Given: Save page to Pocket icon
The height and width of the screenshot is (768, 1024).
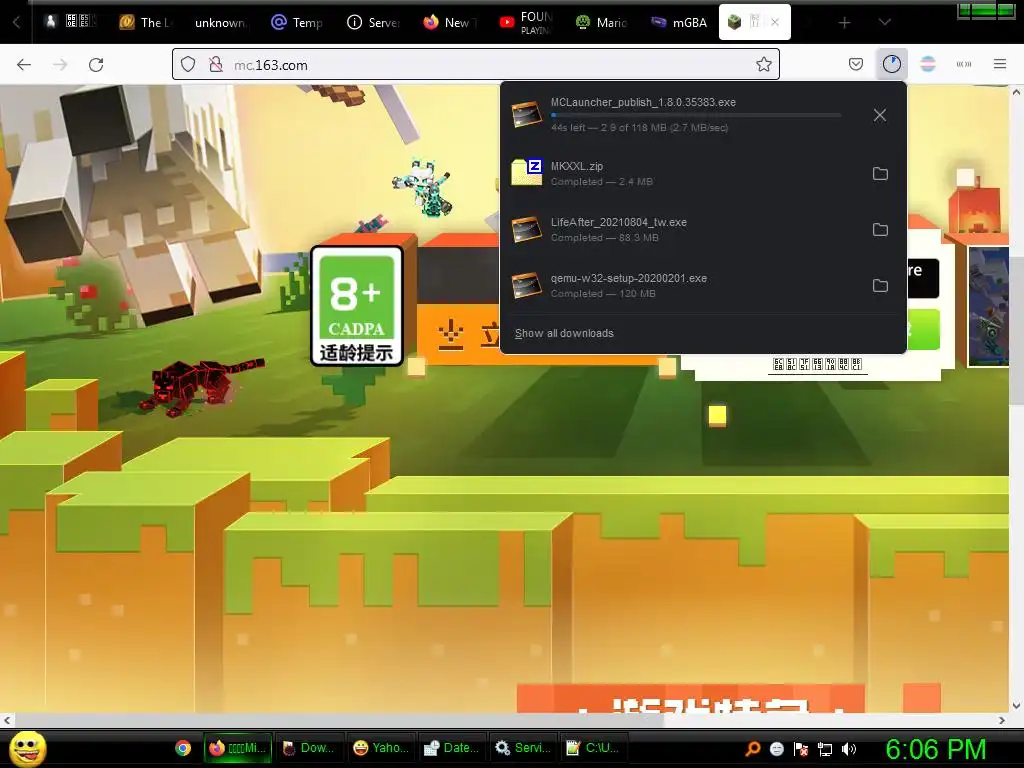Looking at the screenshot, I should 856,64.
